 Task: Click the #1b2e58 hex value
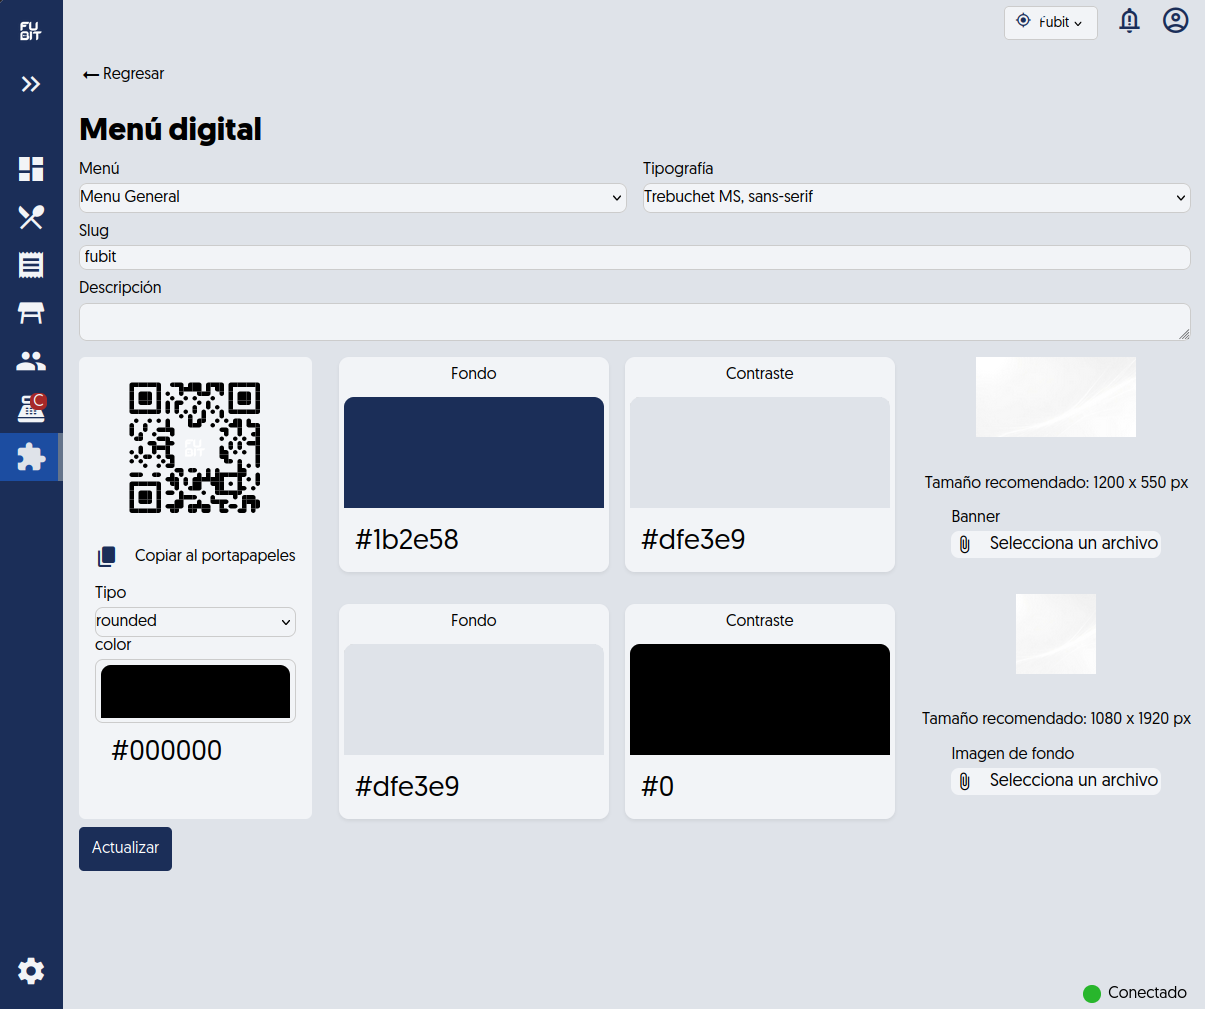click(x=407, y=540)
